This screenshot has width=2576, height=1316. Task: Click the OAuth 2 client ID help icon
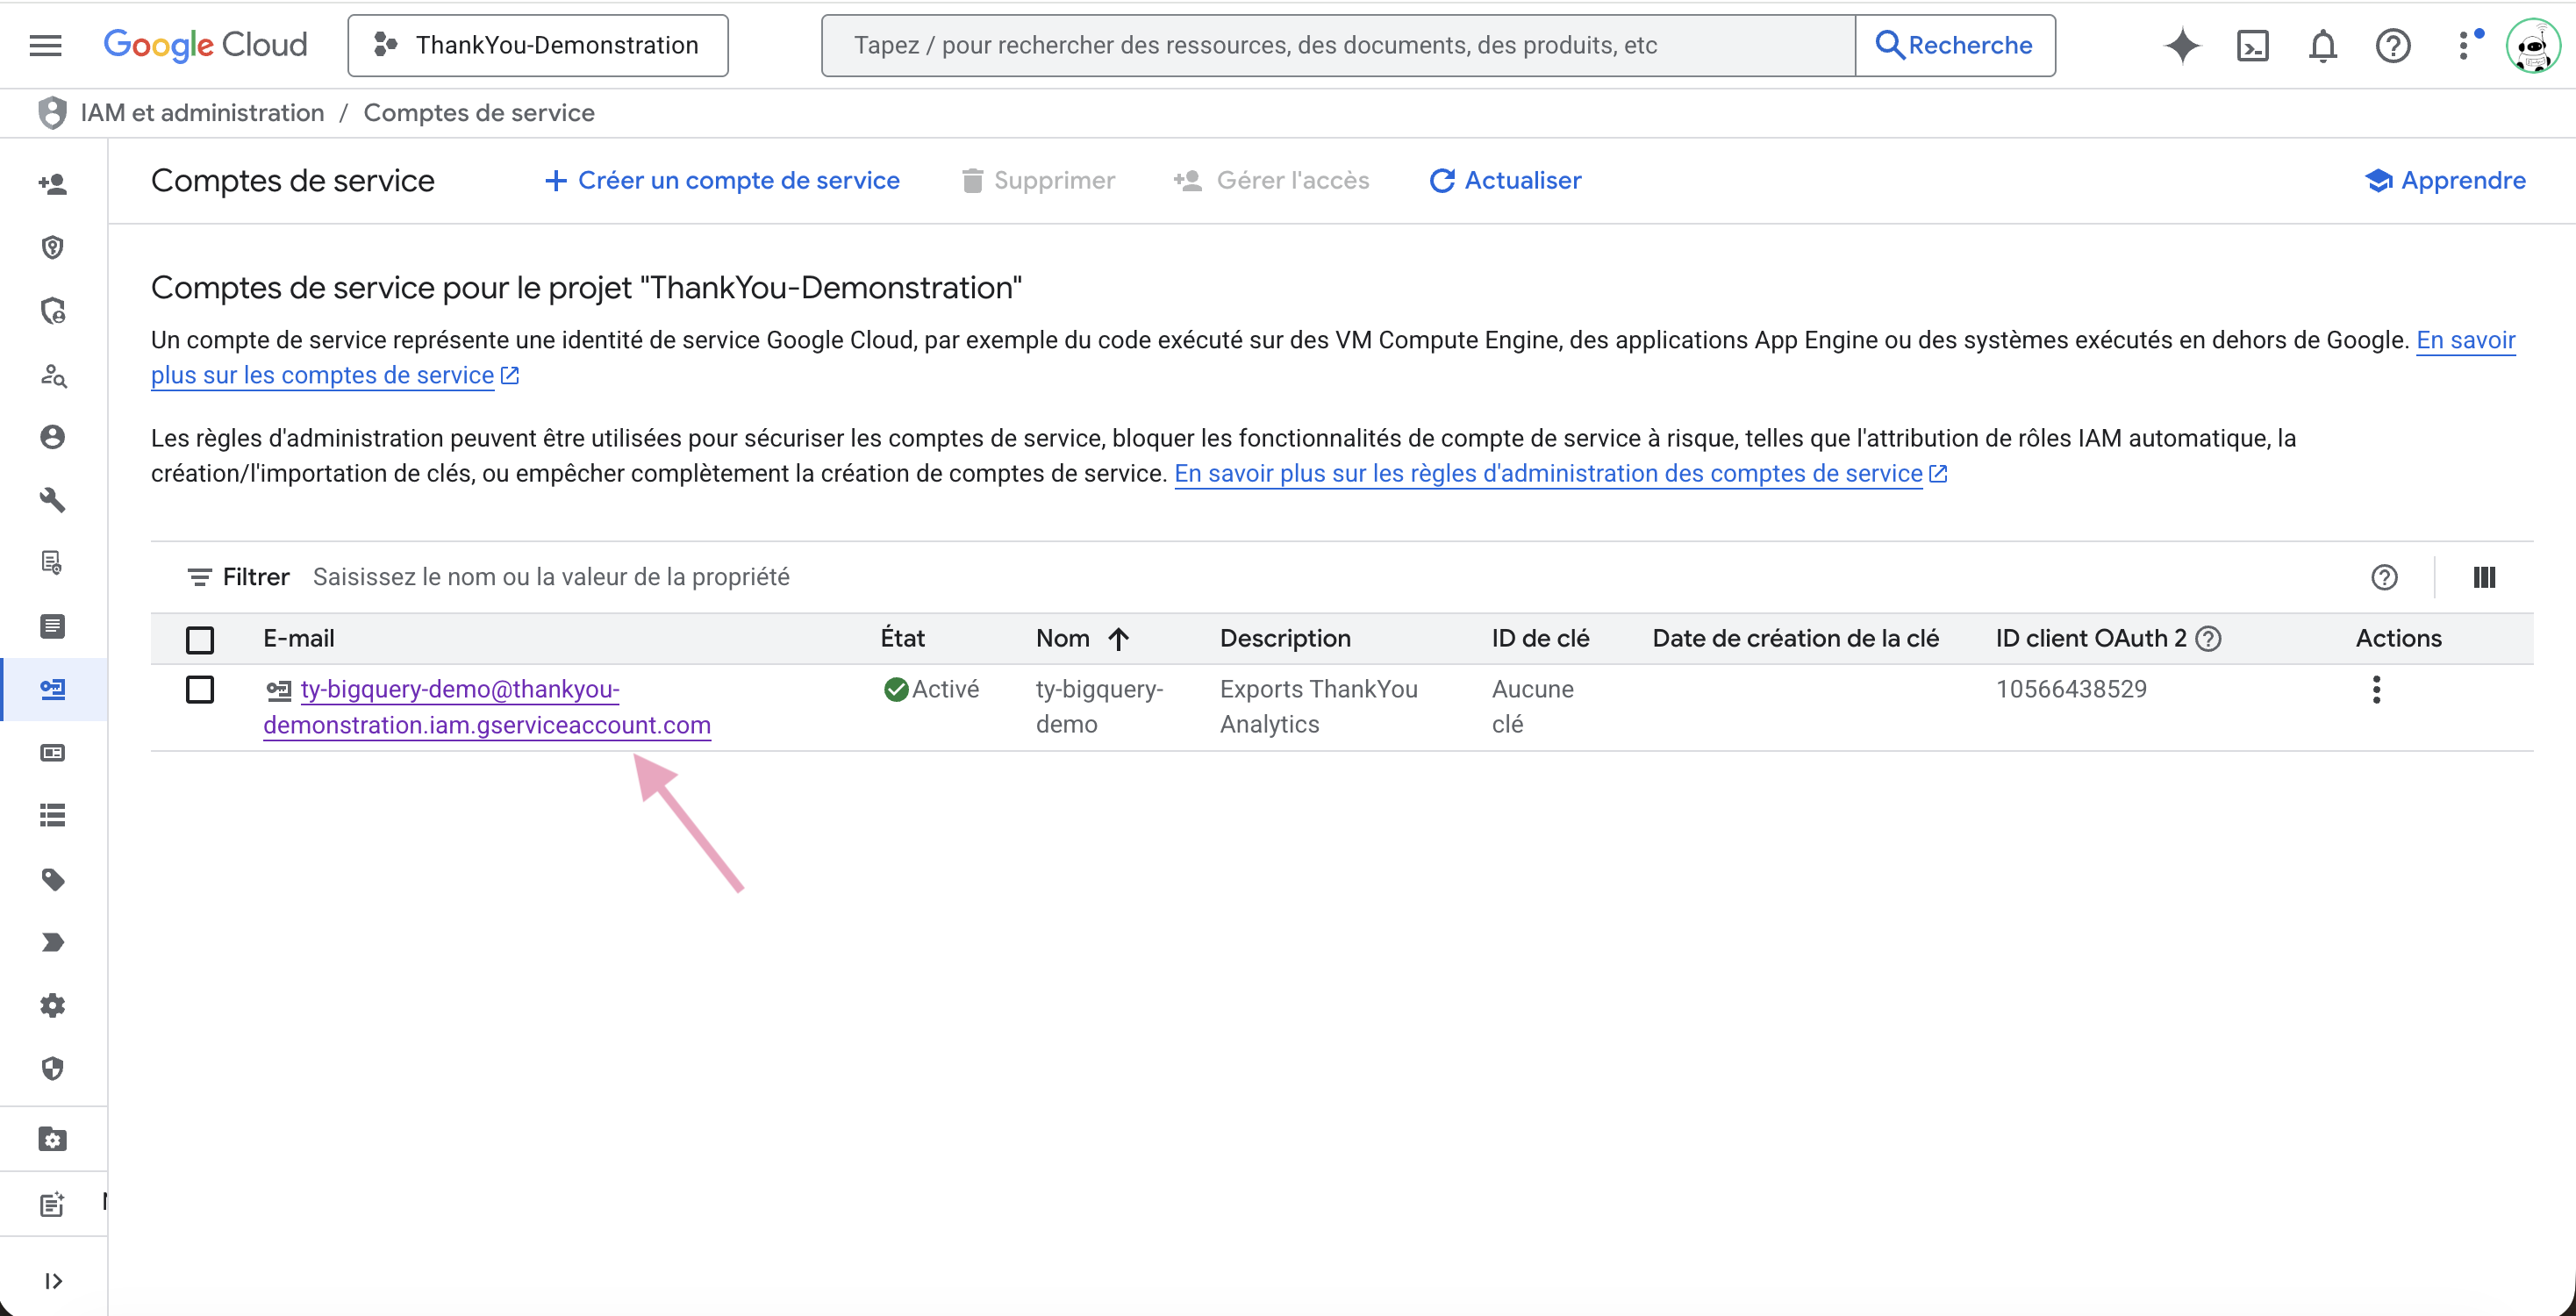pyautogui.click(x=2208, y=638)
